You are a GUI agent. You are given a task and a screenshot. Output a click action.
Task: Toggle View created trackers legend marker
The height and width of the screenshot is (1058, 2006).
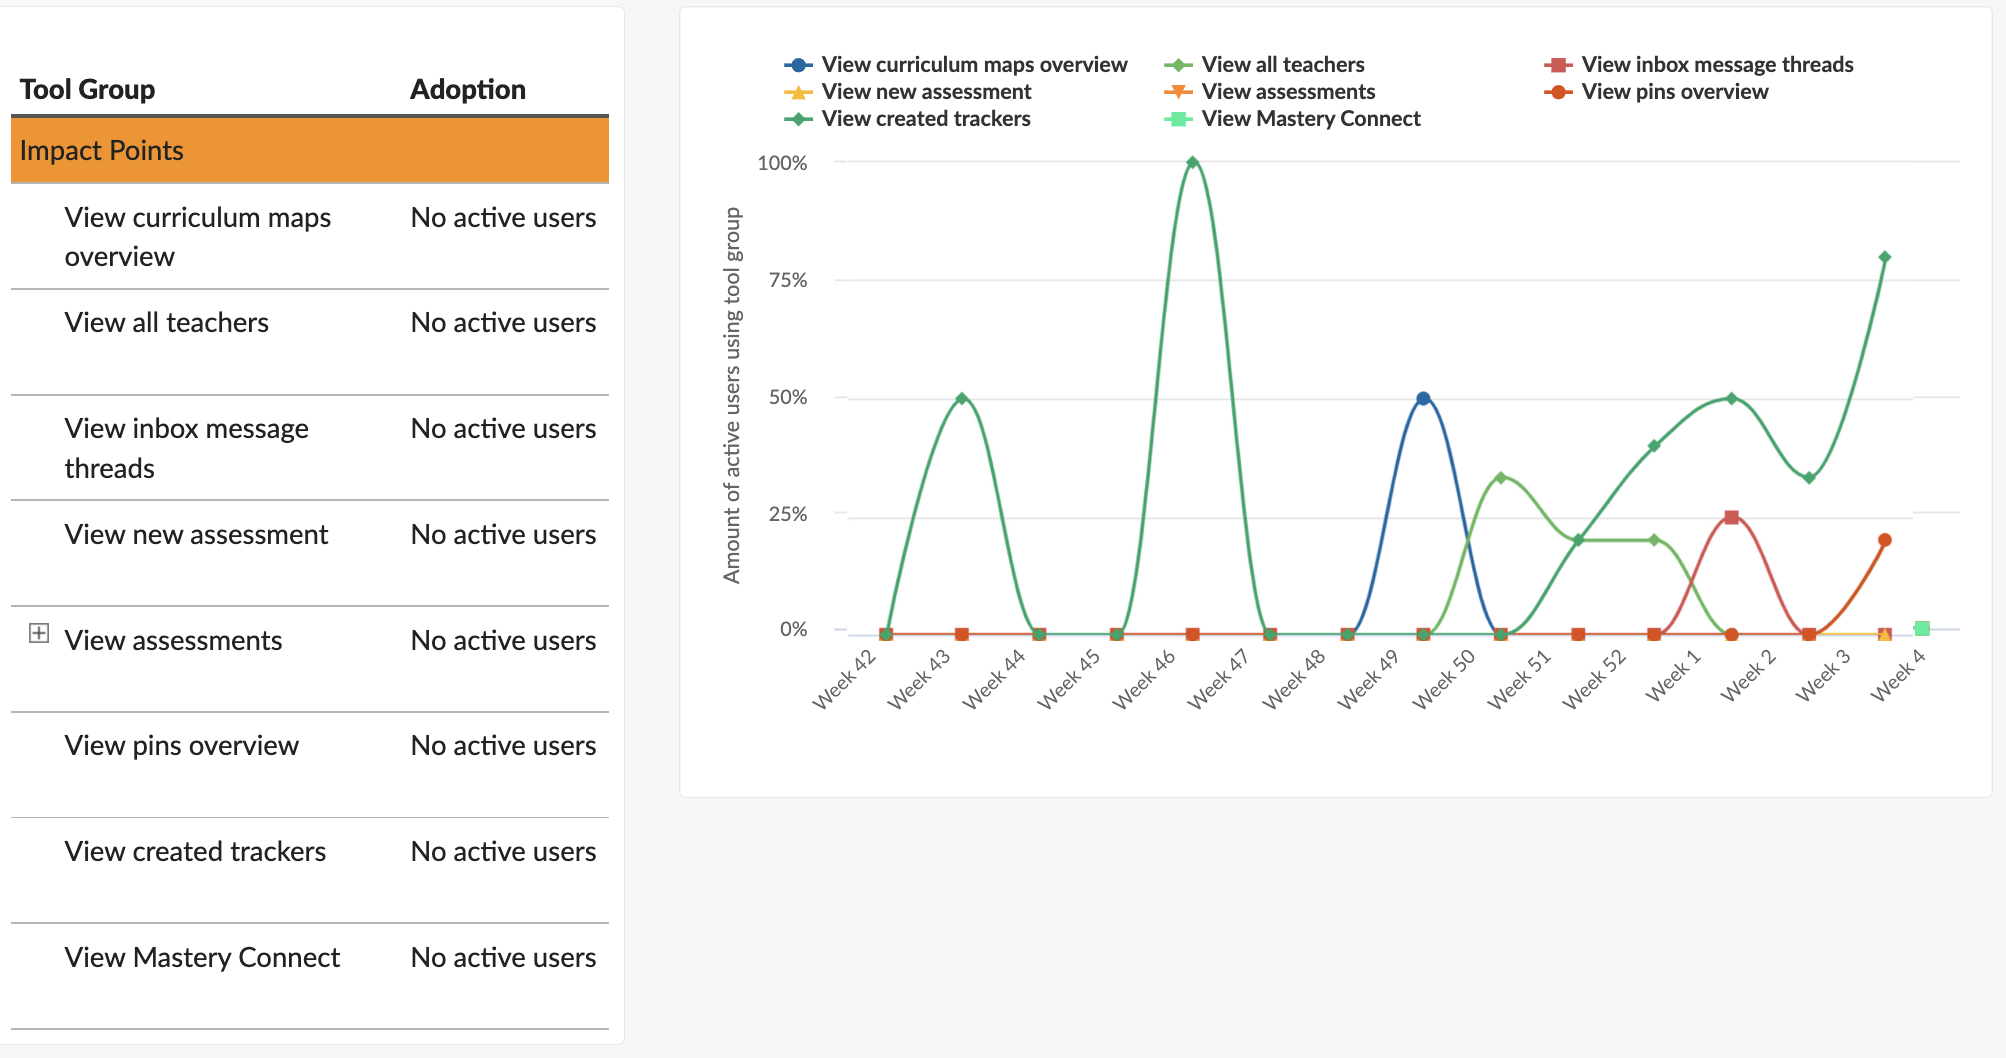(x=798, y=119)
